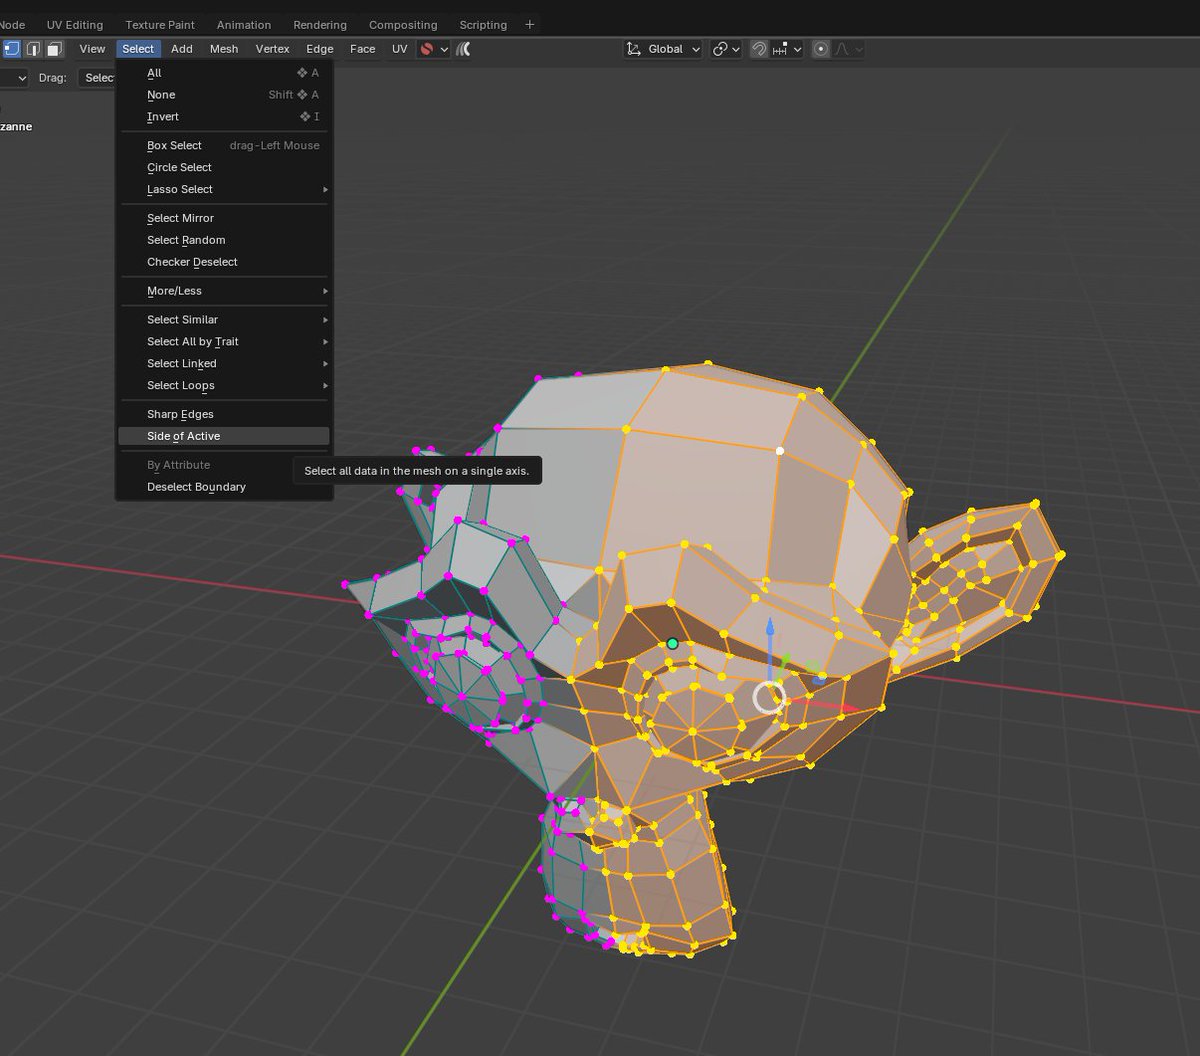
Task: Add a new workspace with plus button
Action: 530,24
